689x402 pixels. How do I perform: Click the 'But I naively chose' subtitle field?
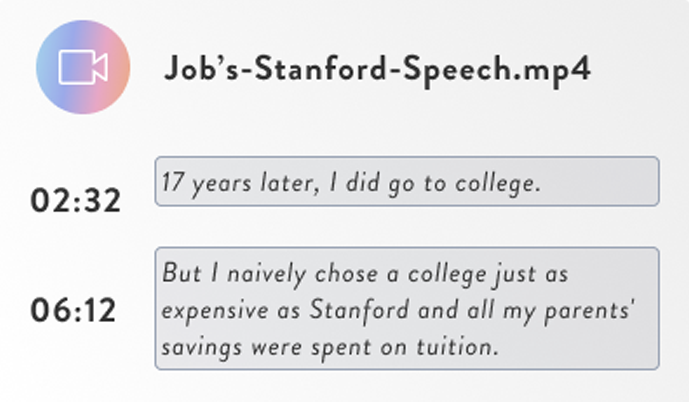pos(406,309)
